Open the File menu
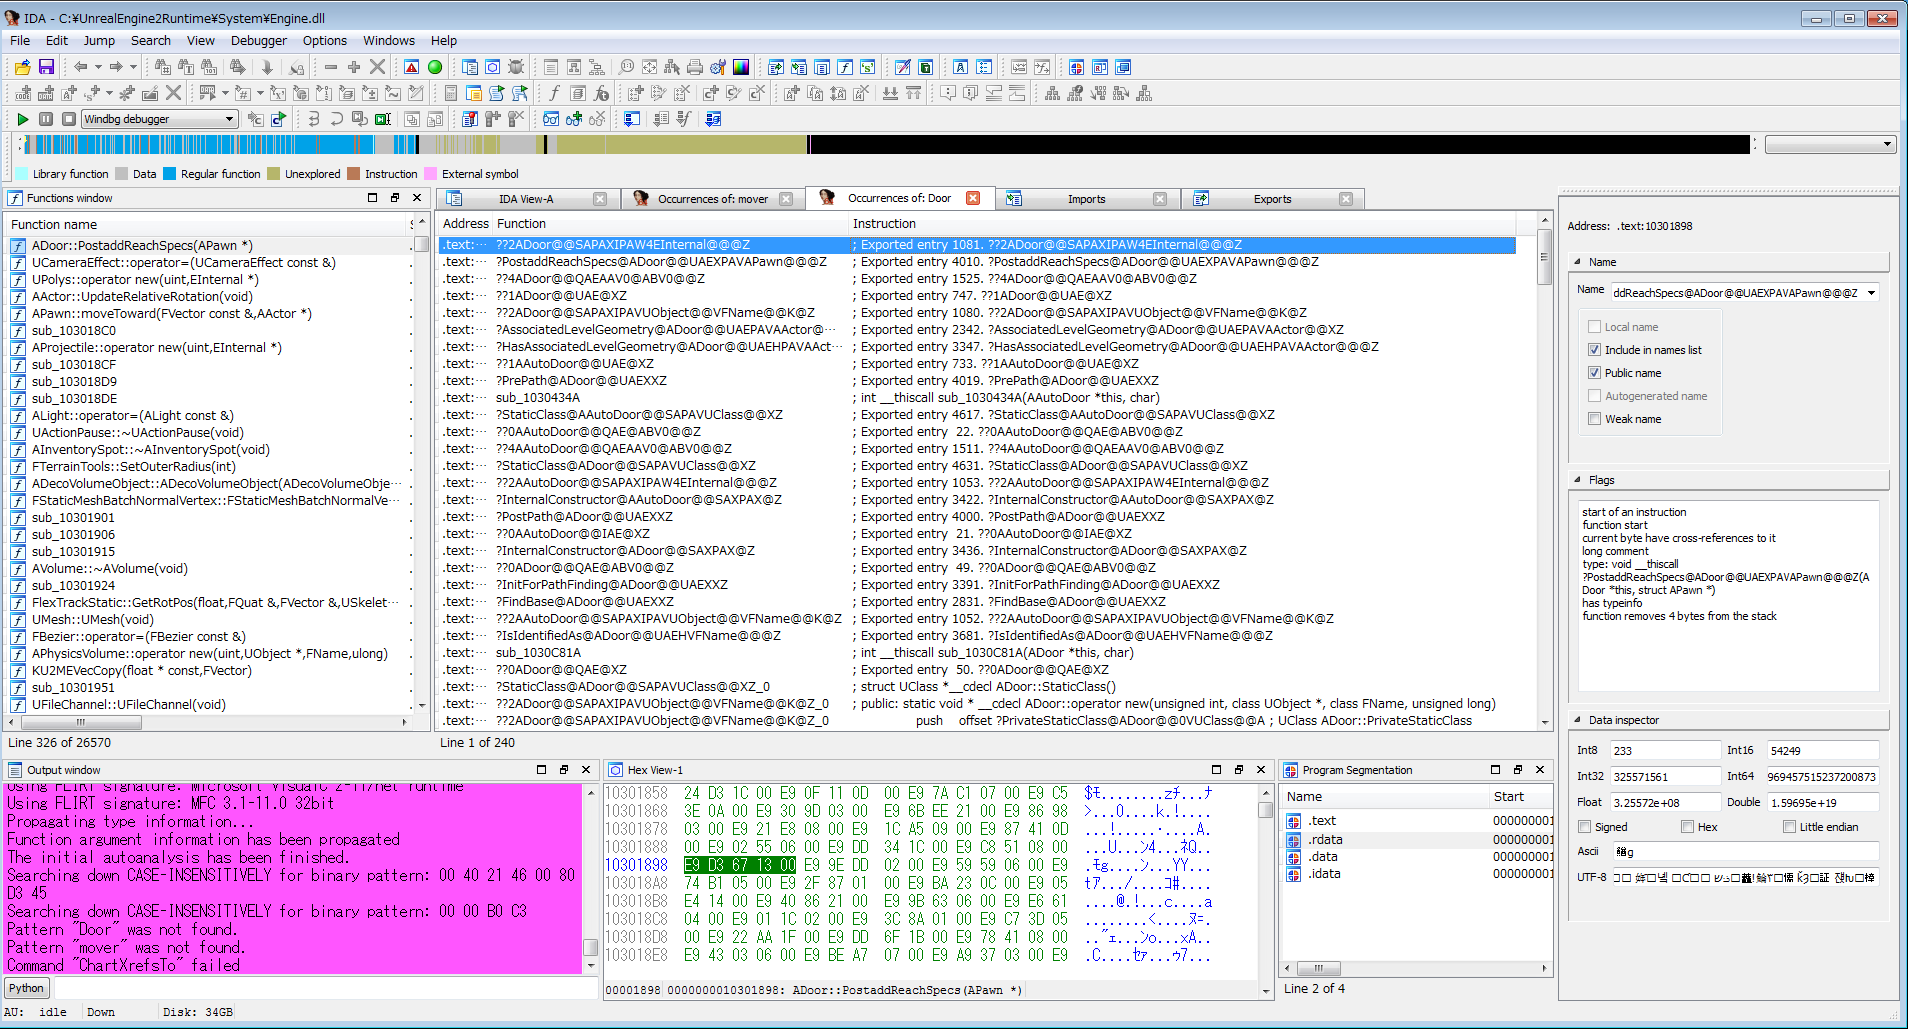Image resolution: width=1908 pixels, height=1029 pixels. click(x=20, y=41)
